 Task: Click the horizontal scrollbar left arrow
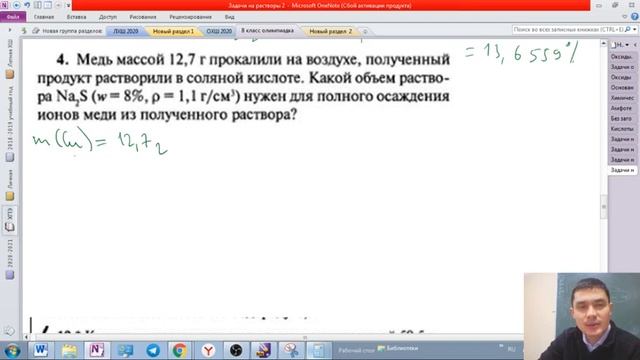[27, 337]
